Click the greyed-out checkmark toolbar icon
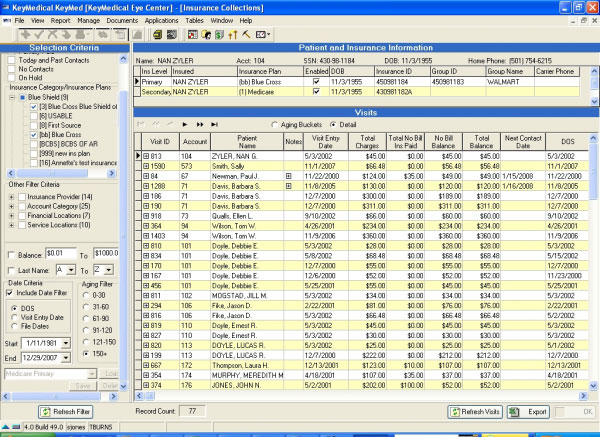Viewport: 600px width, 437px height. point(39,35)
